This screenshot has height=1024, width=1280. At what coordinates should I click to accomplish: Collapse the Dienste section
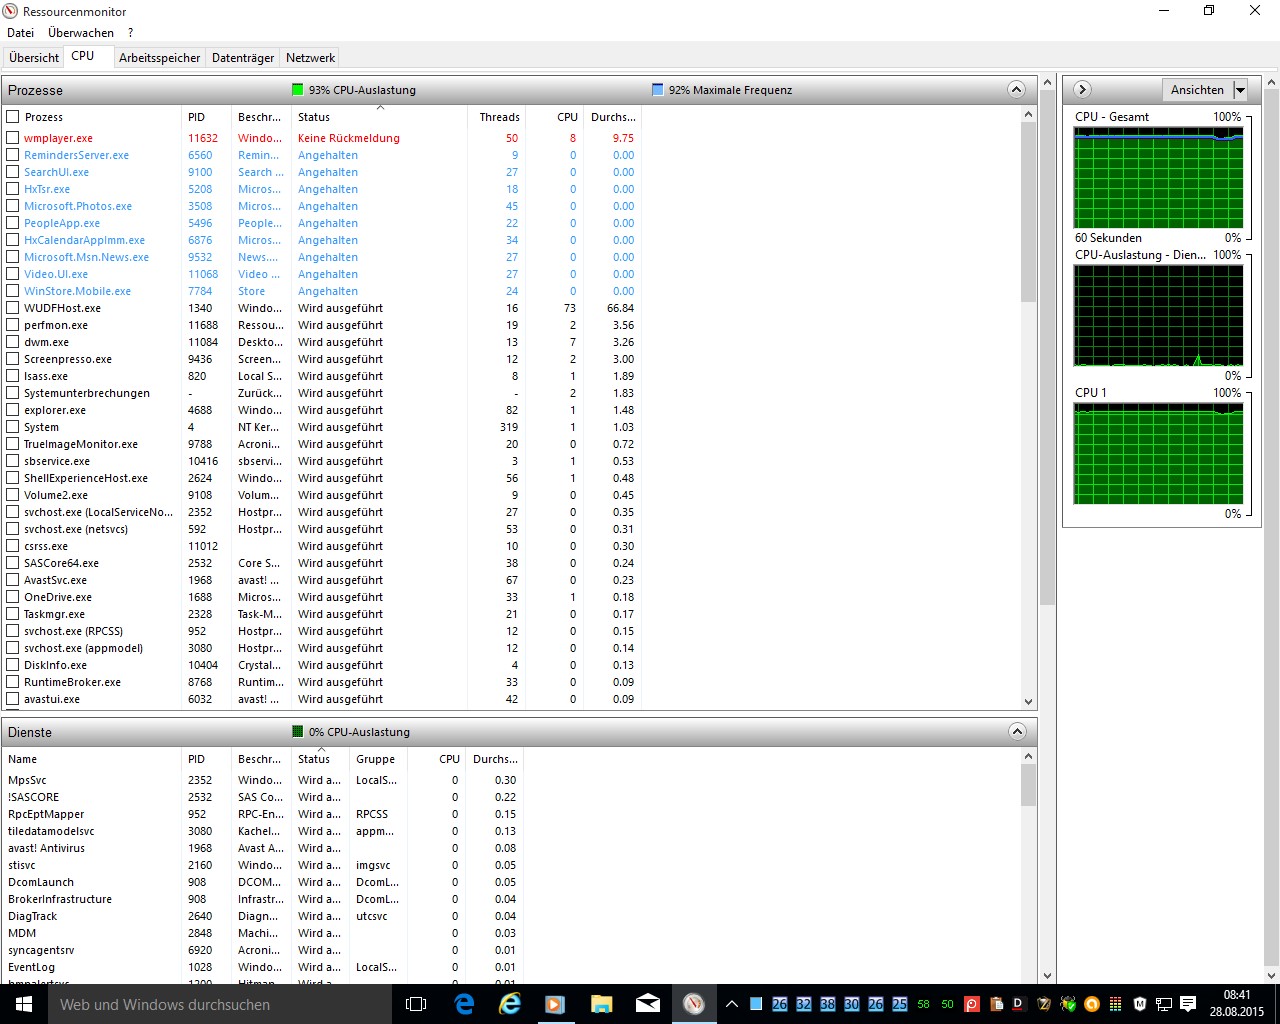pos(1016,732)
